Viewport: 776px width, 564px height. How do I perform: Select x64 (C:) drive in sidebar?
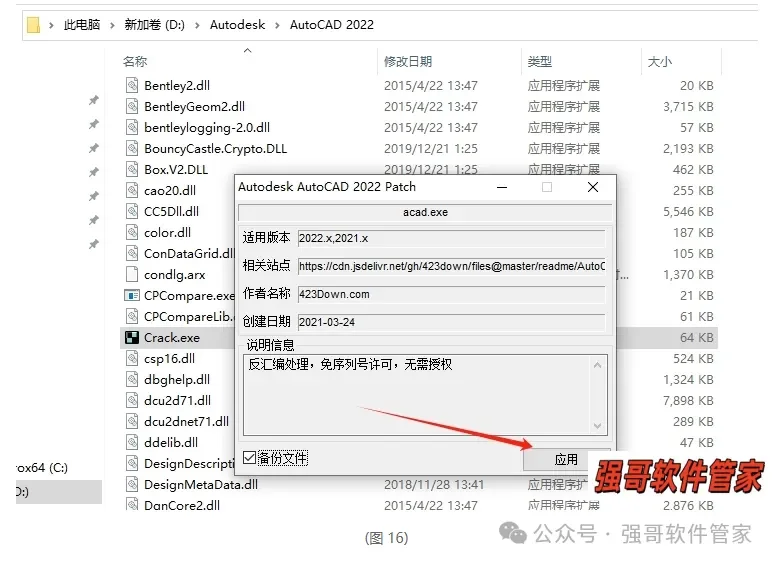click(x=42, y=468)
